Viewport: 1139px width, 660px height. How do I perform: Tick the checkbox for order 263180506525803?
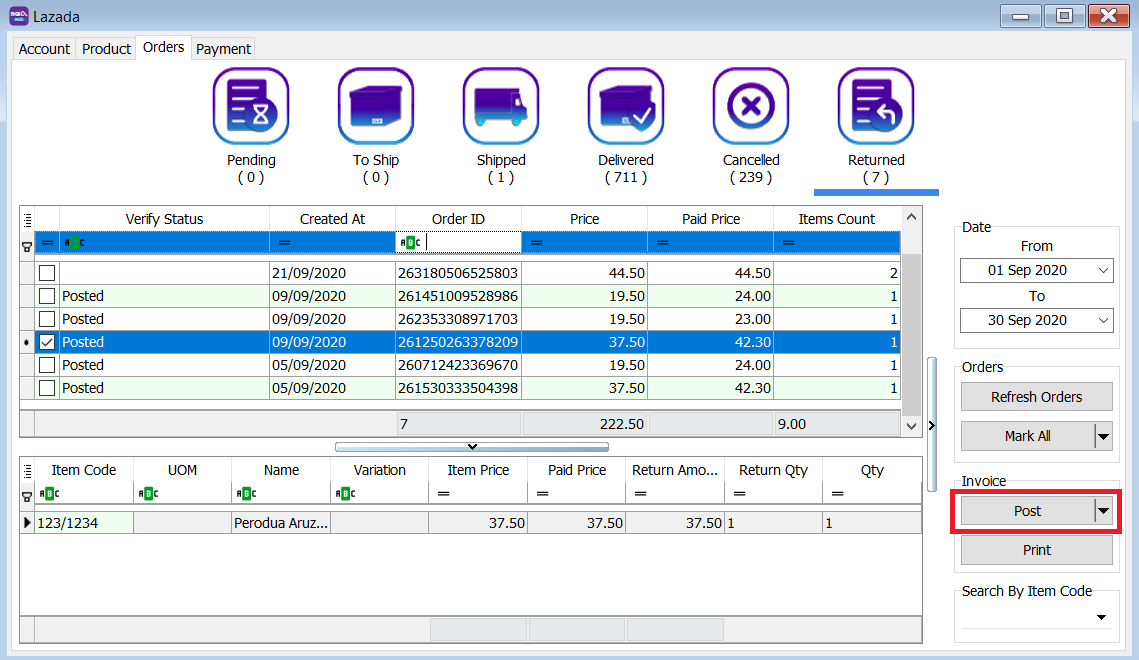click(x=47, y=273)
